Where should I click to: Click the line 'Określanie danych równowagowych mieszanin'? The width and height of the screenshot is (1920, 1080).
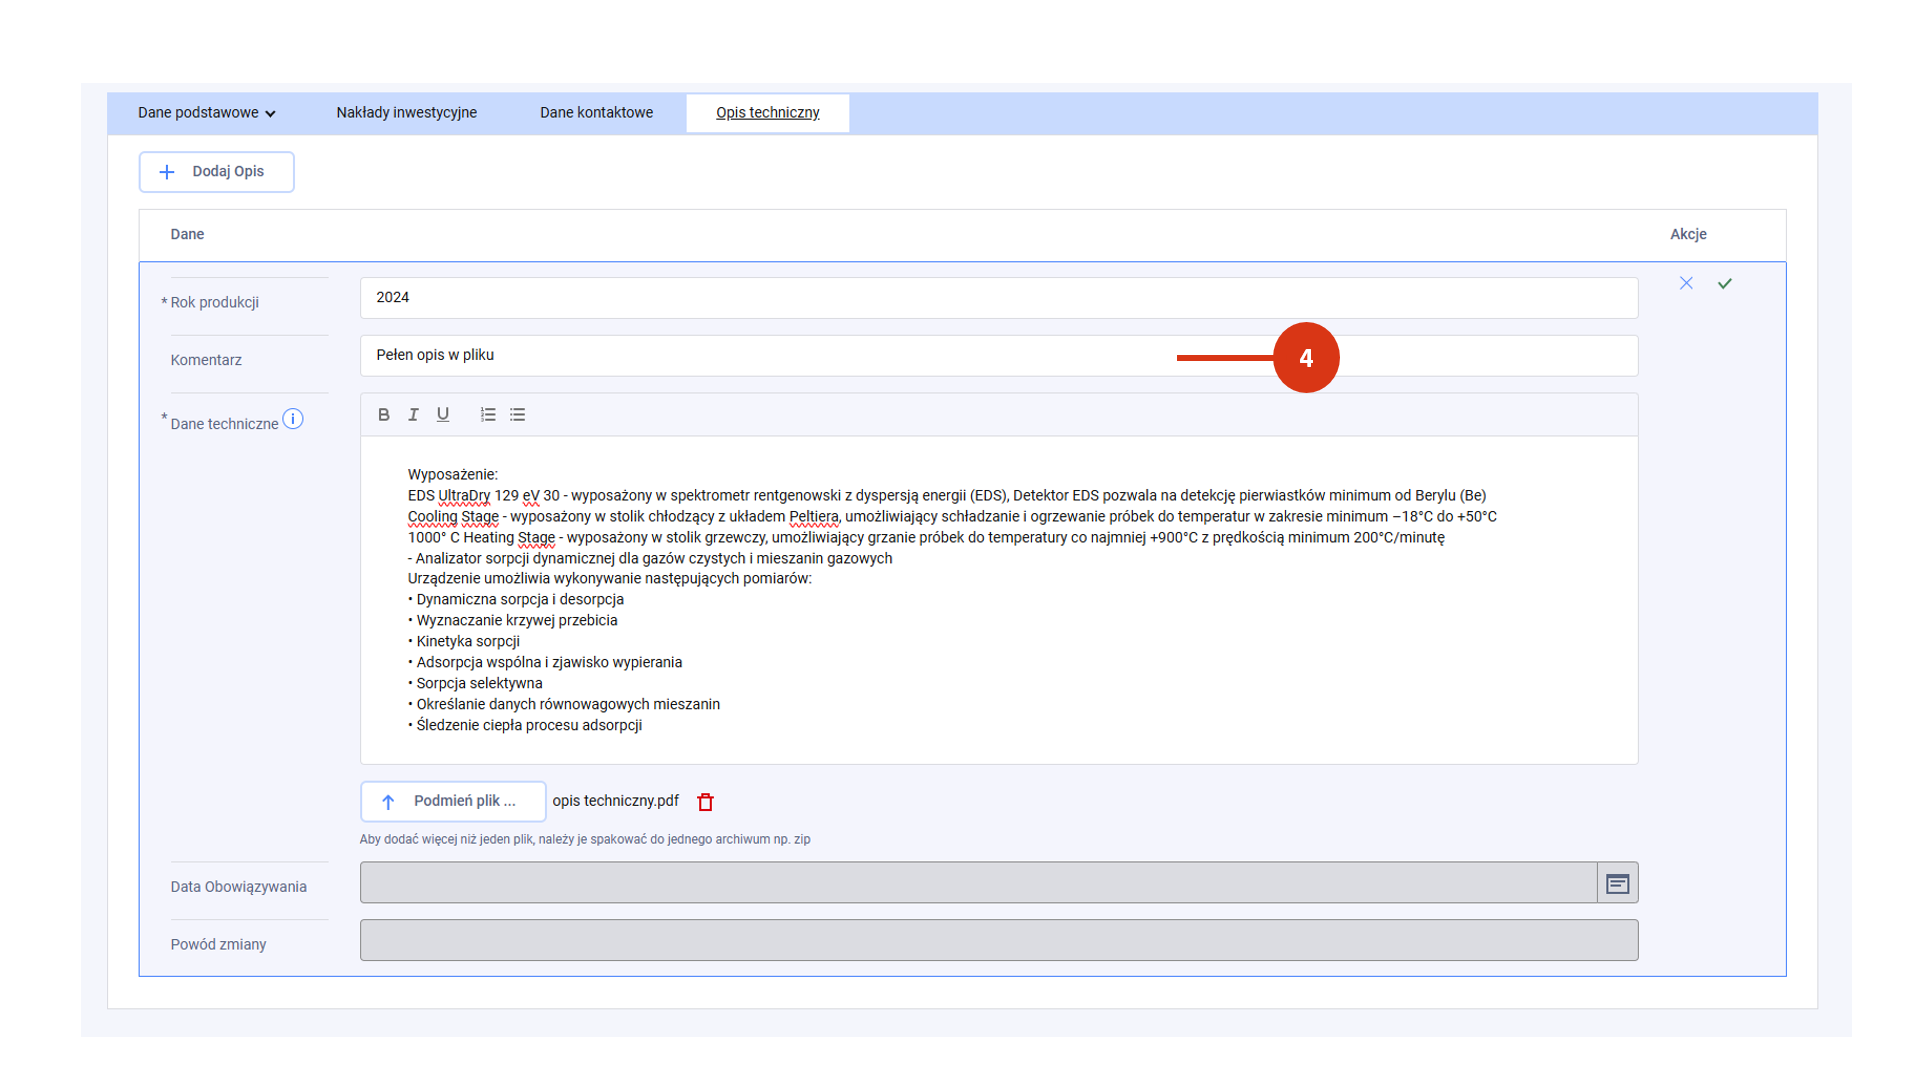pyautogui.click(x=564, y=704)
